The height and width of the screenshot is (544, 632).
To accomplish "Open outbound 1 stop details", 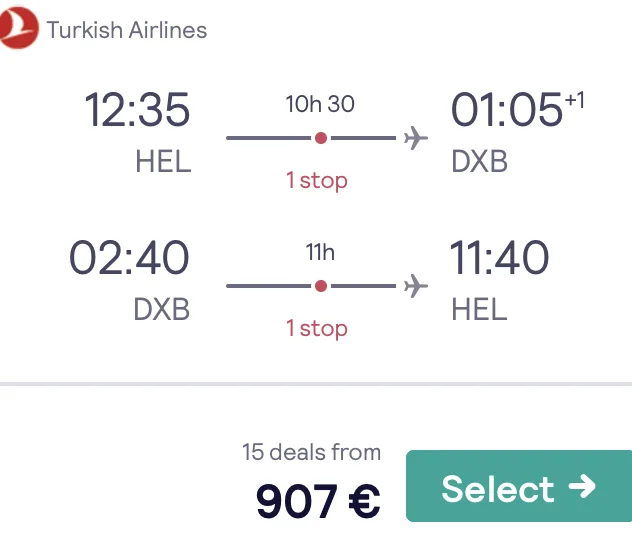I will click(317, 181).
